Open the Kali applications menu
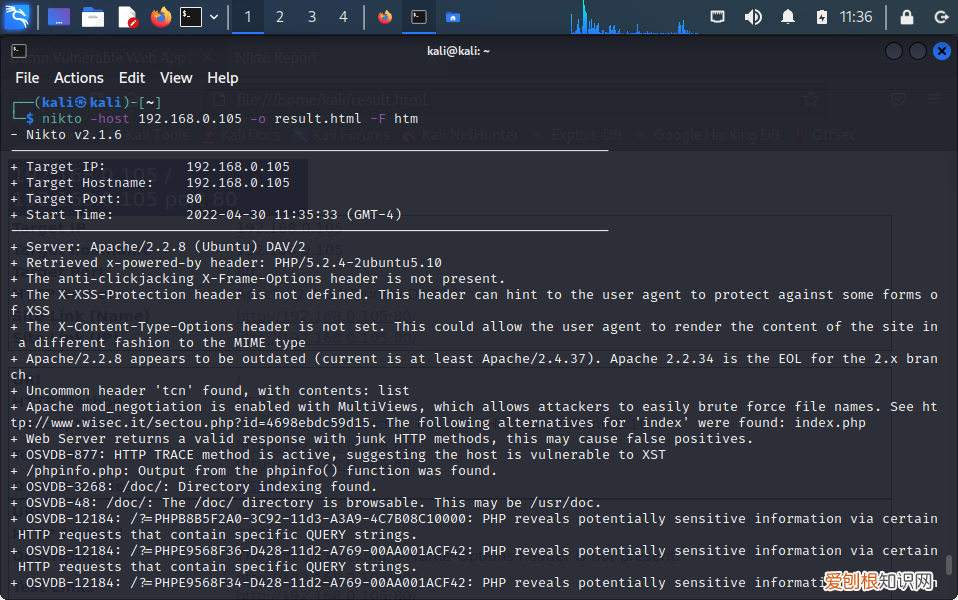Viewport: 958px width, 600px height. click(x=17, y=17)
